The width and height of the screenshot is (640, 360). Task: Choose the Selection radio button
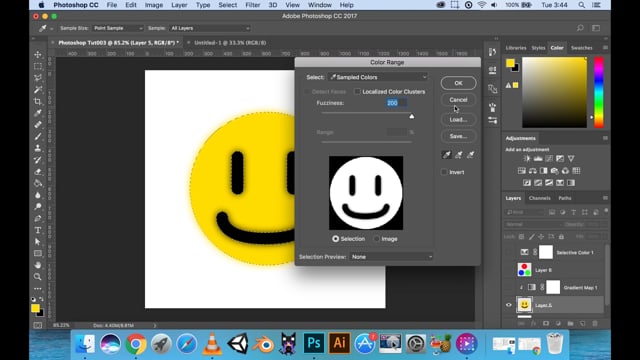pyautogui.click(x=336, y=239)
